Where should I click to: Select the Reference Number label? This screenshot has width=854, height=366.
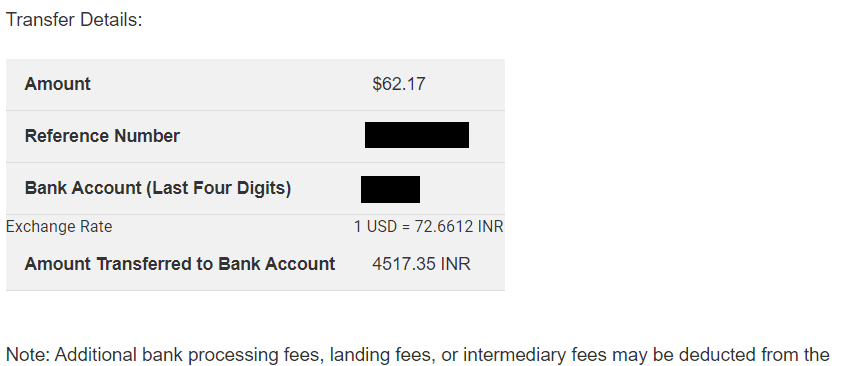[102, 136]
